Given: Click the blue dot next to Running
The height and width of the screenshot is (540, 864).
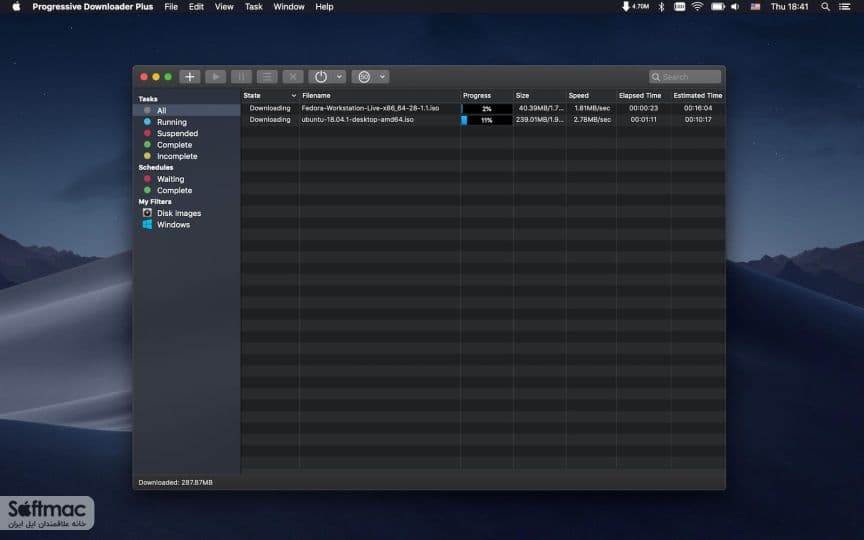Looking at the screenshot, I should (x=147, y=121).
